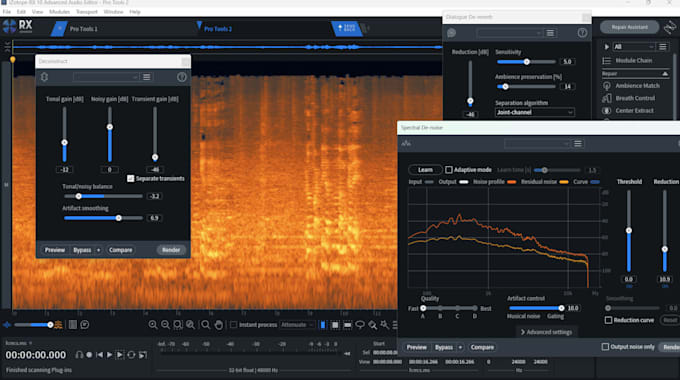The height and width of the screenshot is (380, 680).
Task: Open the All module filter dropdown
Action: (x=634, y=46)
